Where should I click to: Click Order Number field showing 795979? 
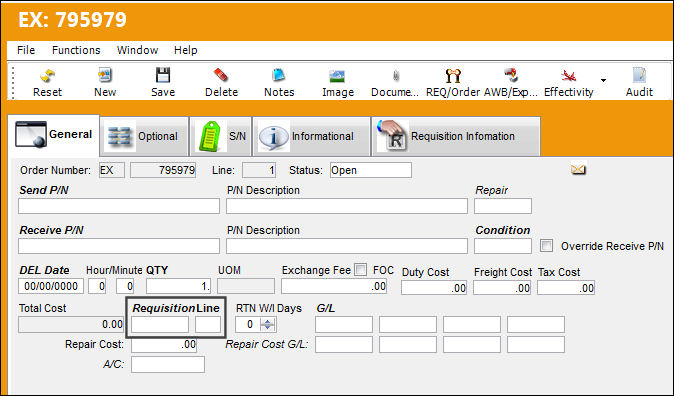pyautogui.click(x=163, y=170)
